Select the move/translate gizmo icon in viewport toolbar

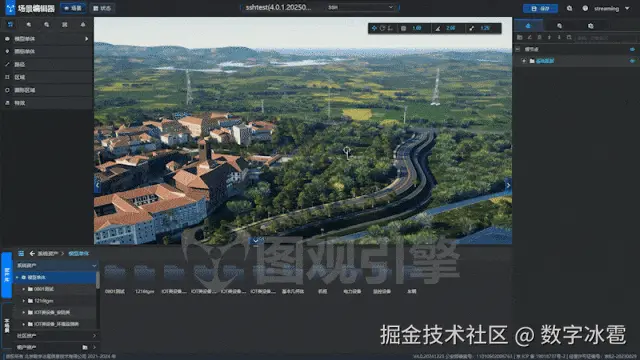pyautogui.click(x=374, y=28)
